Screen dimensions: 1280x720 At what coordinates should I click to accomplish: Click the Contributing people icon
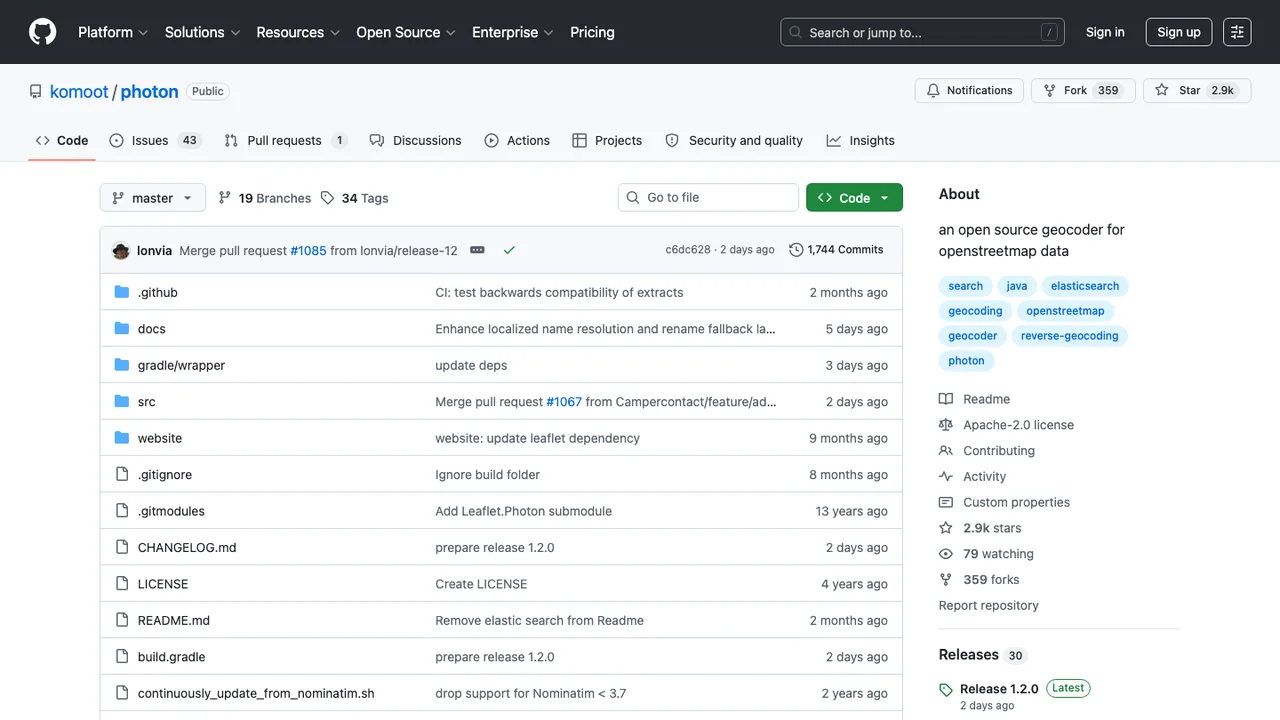(946, 451)
